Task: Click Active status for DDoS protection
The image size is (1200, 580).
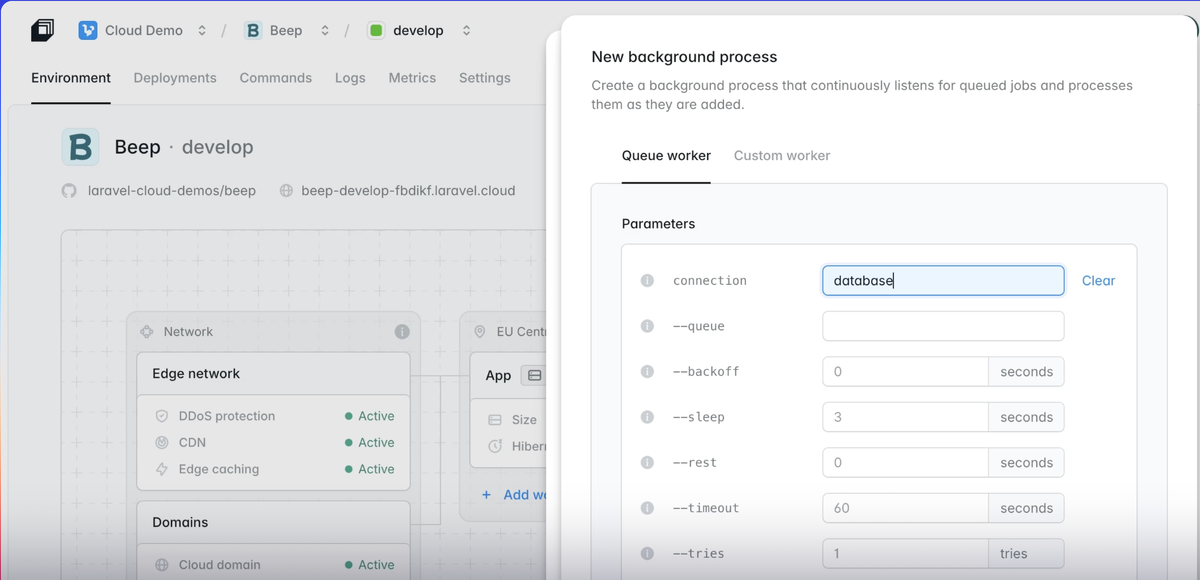Action: [370, 416]
